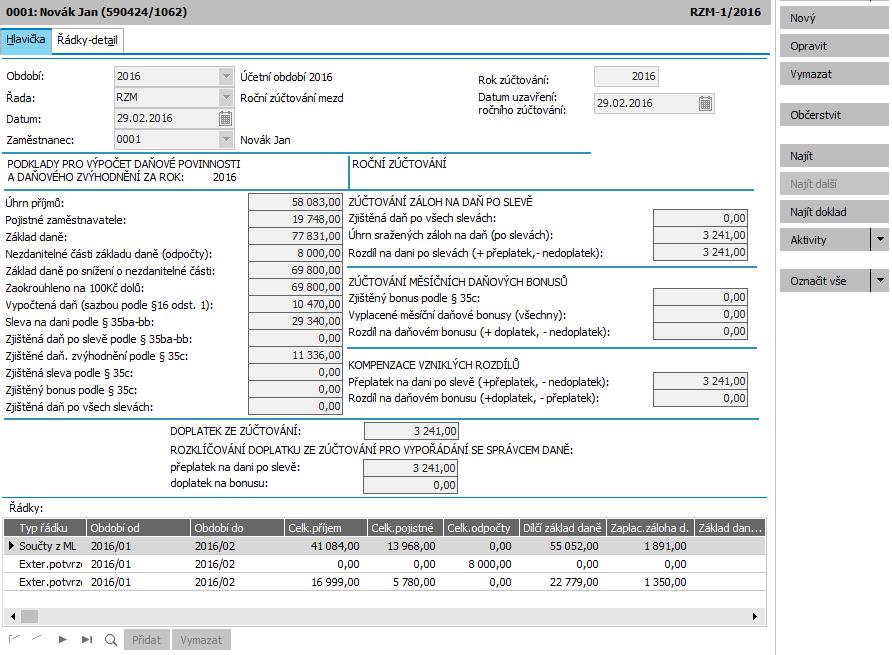The width and height of the screenshot is (892, 655).
Task: Switch to the Hlavička tab
Action: (x=26, y=40)
